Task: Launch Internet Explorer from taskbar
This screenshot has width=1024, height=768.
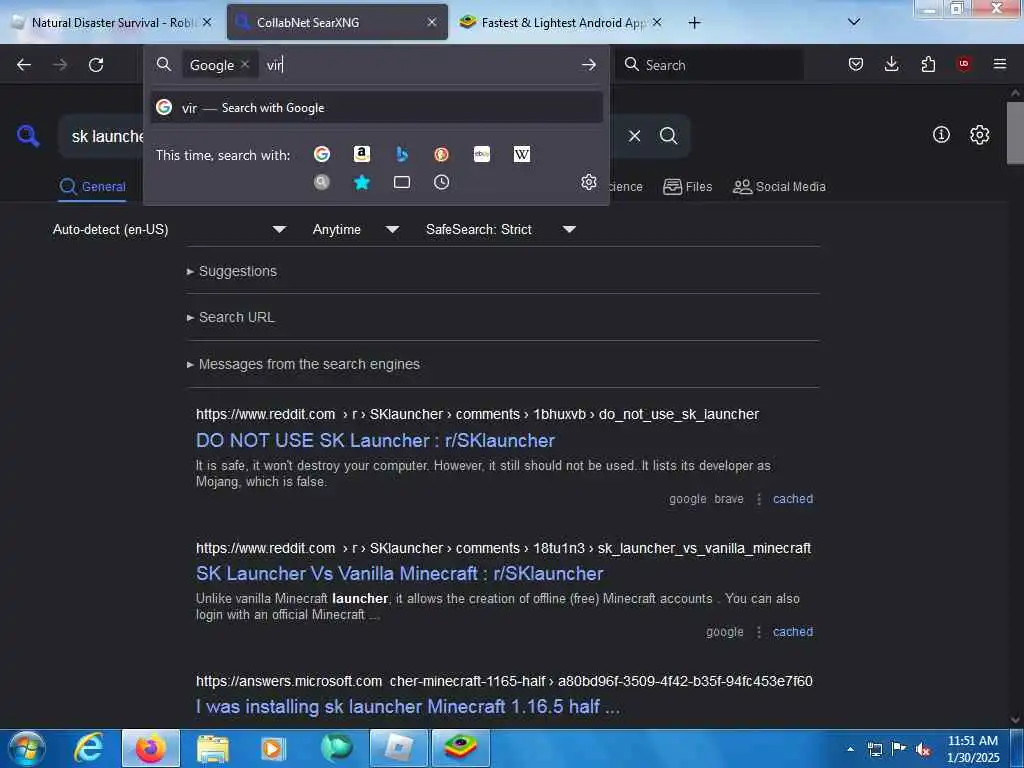Action: (89, 748)
